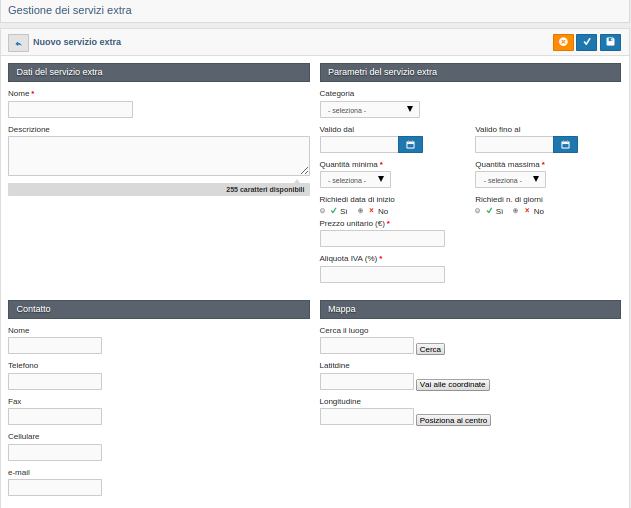Click the Prezzo unitario input field
The height and width of the screenshot is (508, 631).
382,239
